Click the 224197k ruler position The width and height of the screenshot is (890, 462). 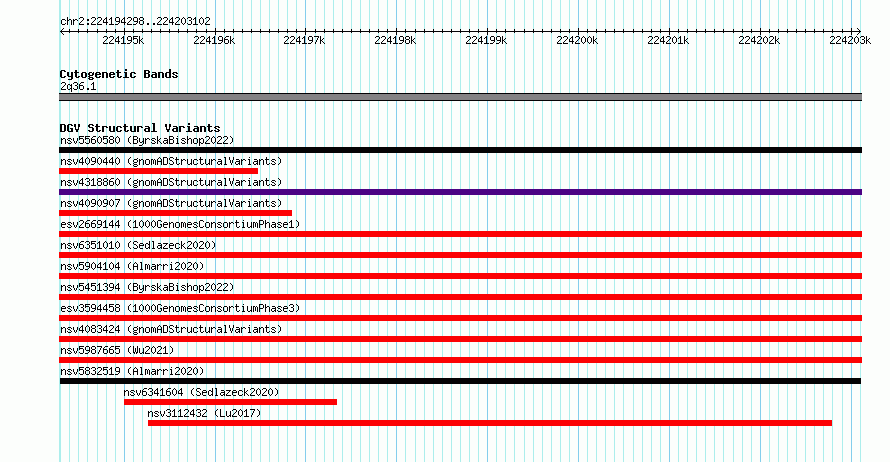[304, 40]
